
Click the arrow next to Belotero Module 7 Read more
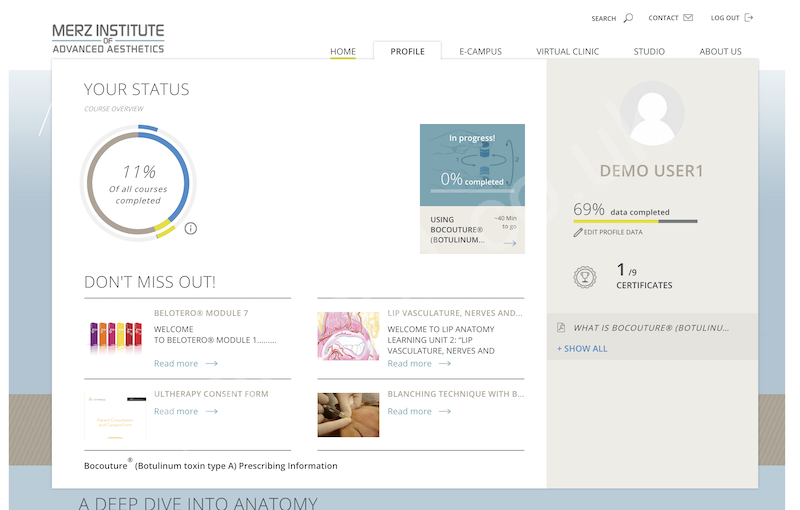coord(212,364)
